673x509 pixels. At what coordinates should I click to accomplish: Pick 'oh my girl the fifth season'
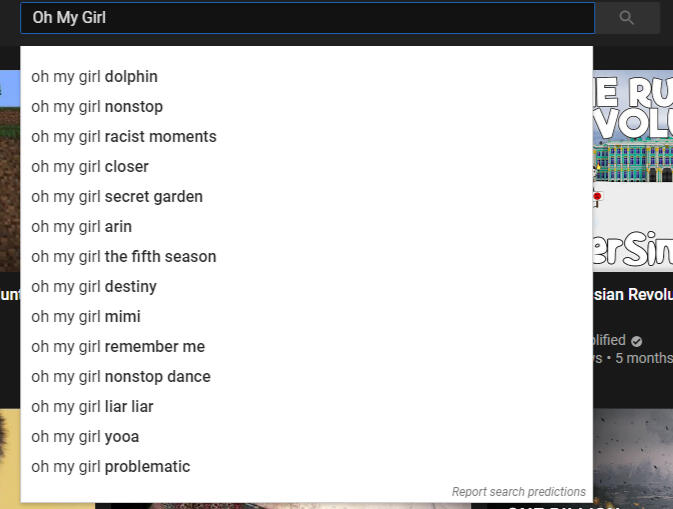point(124,257)
